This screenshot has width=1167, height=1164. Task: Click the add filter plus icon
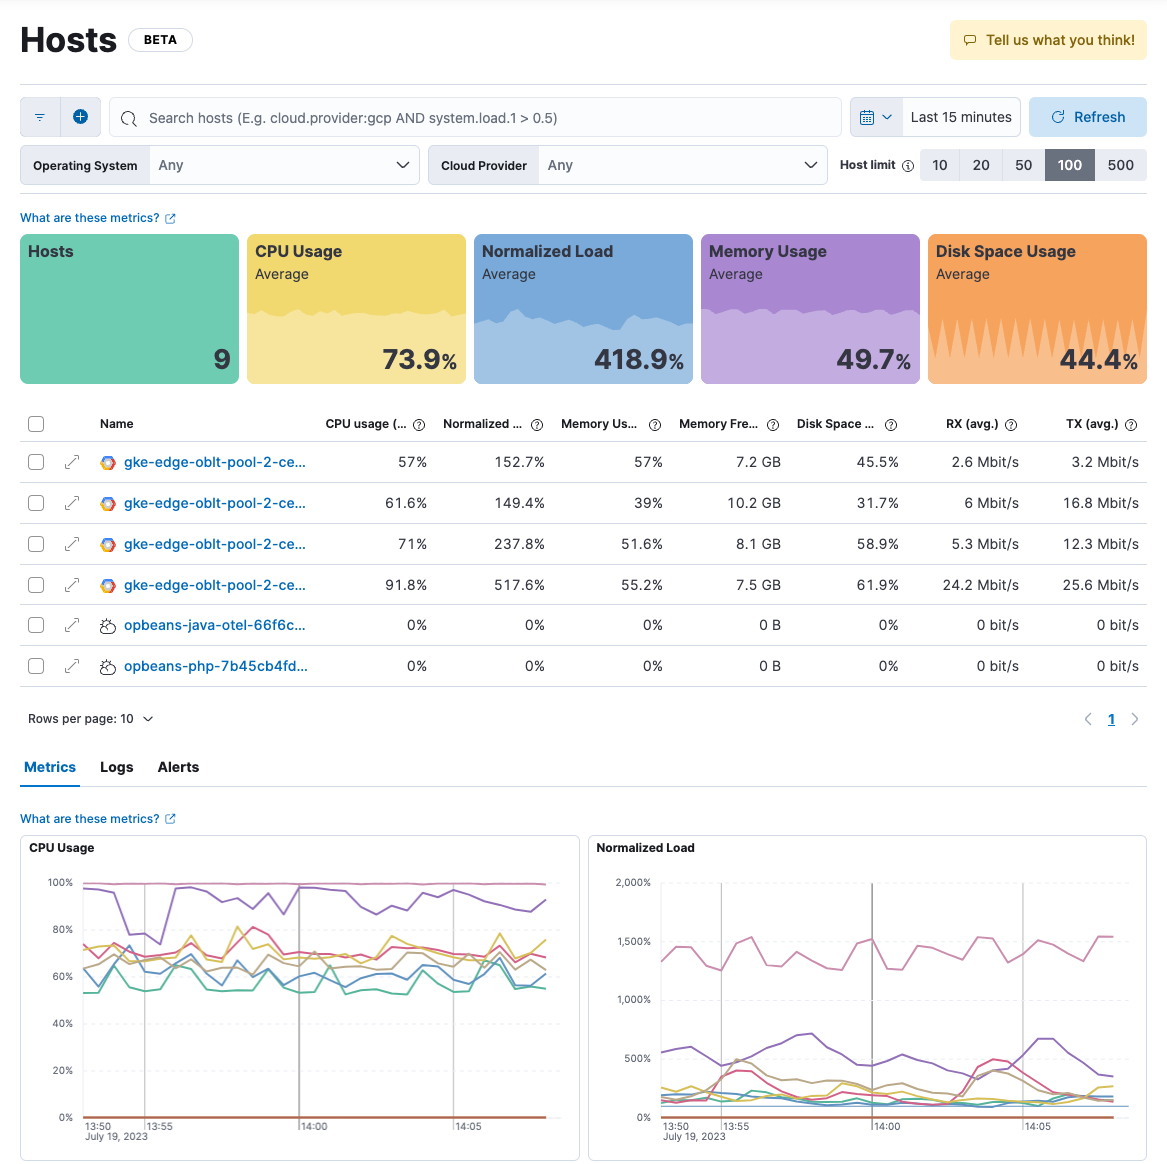81,117
